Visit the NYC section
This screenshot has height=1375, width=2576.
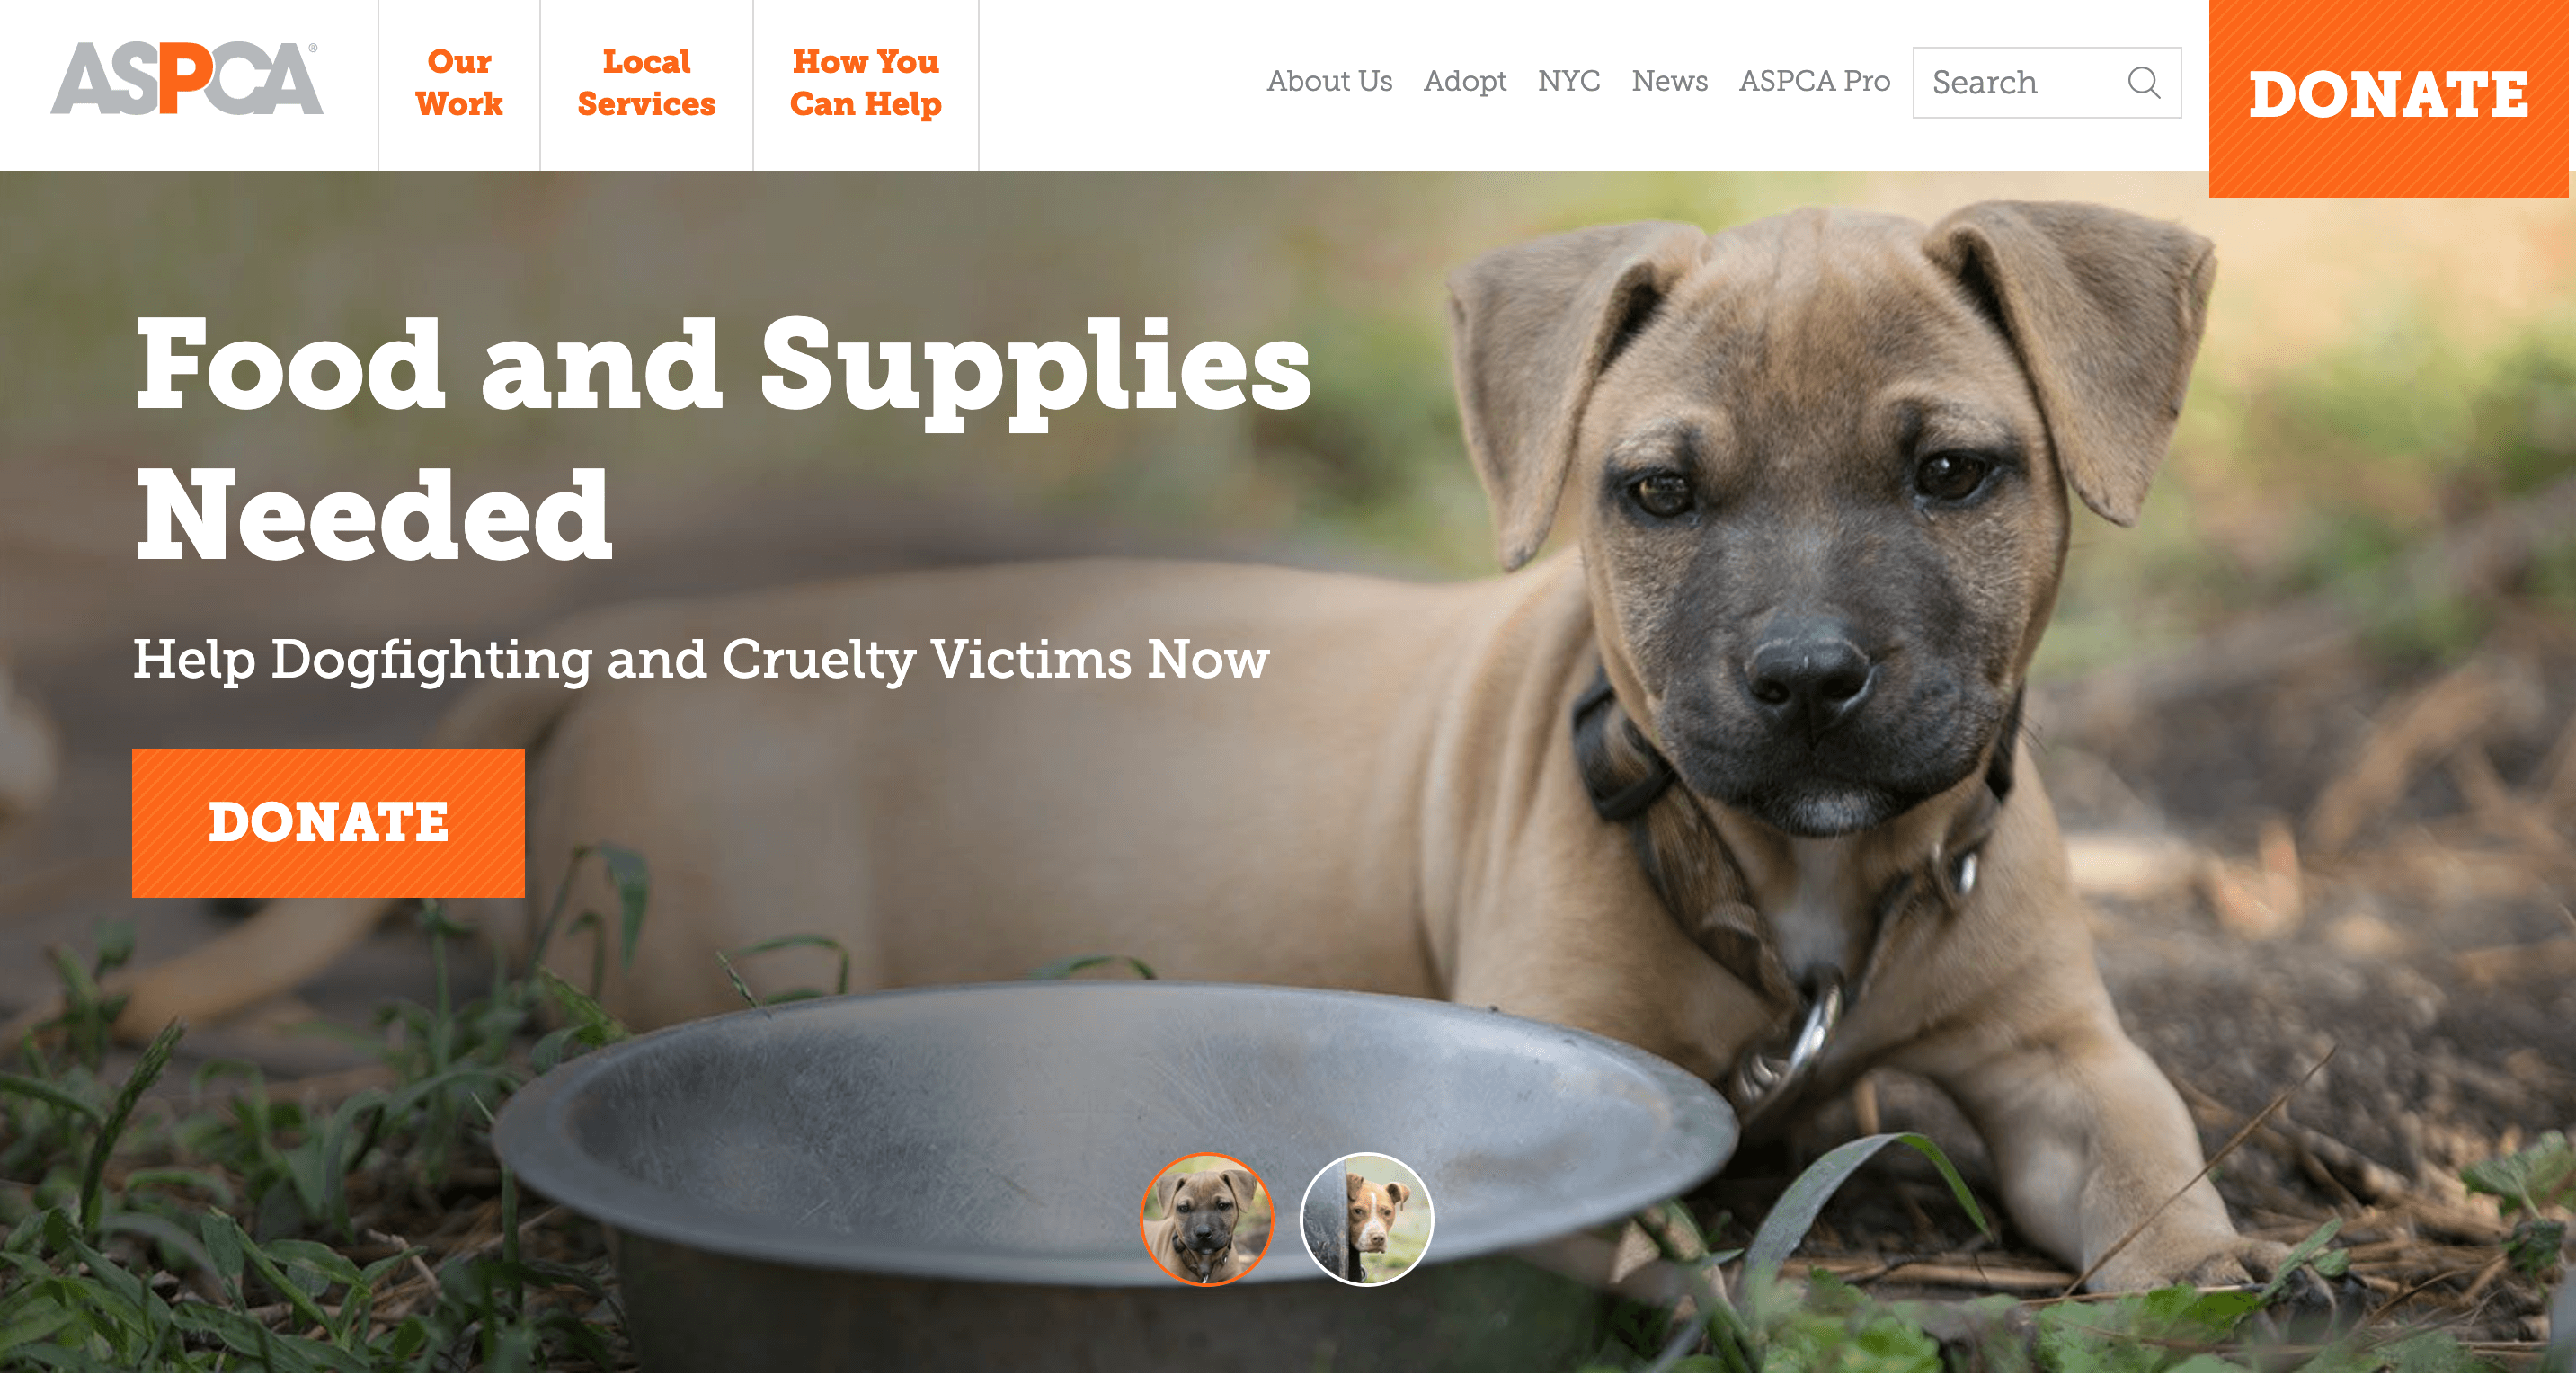(1569, 81)
